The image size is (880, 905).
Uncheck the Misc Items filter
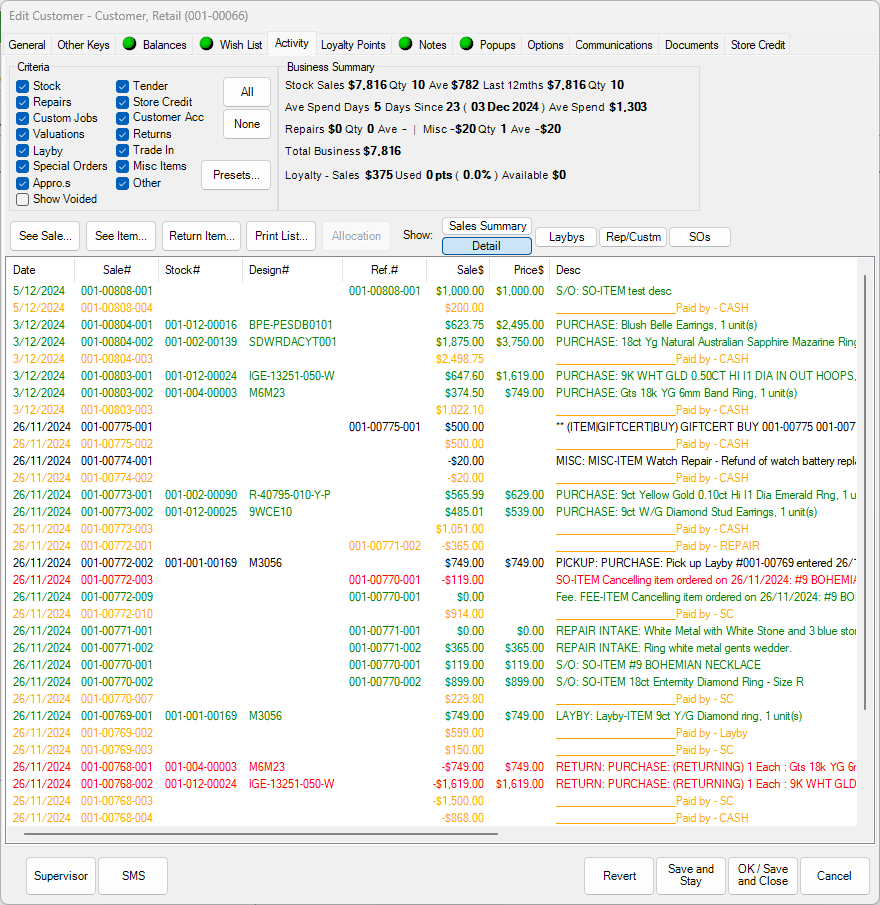(x=122, y=166)
